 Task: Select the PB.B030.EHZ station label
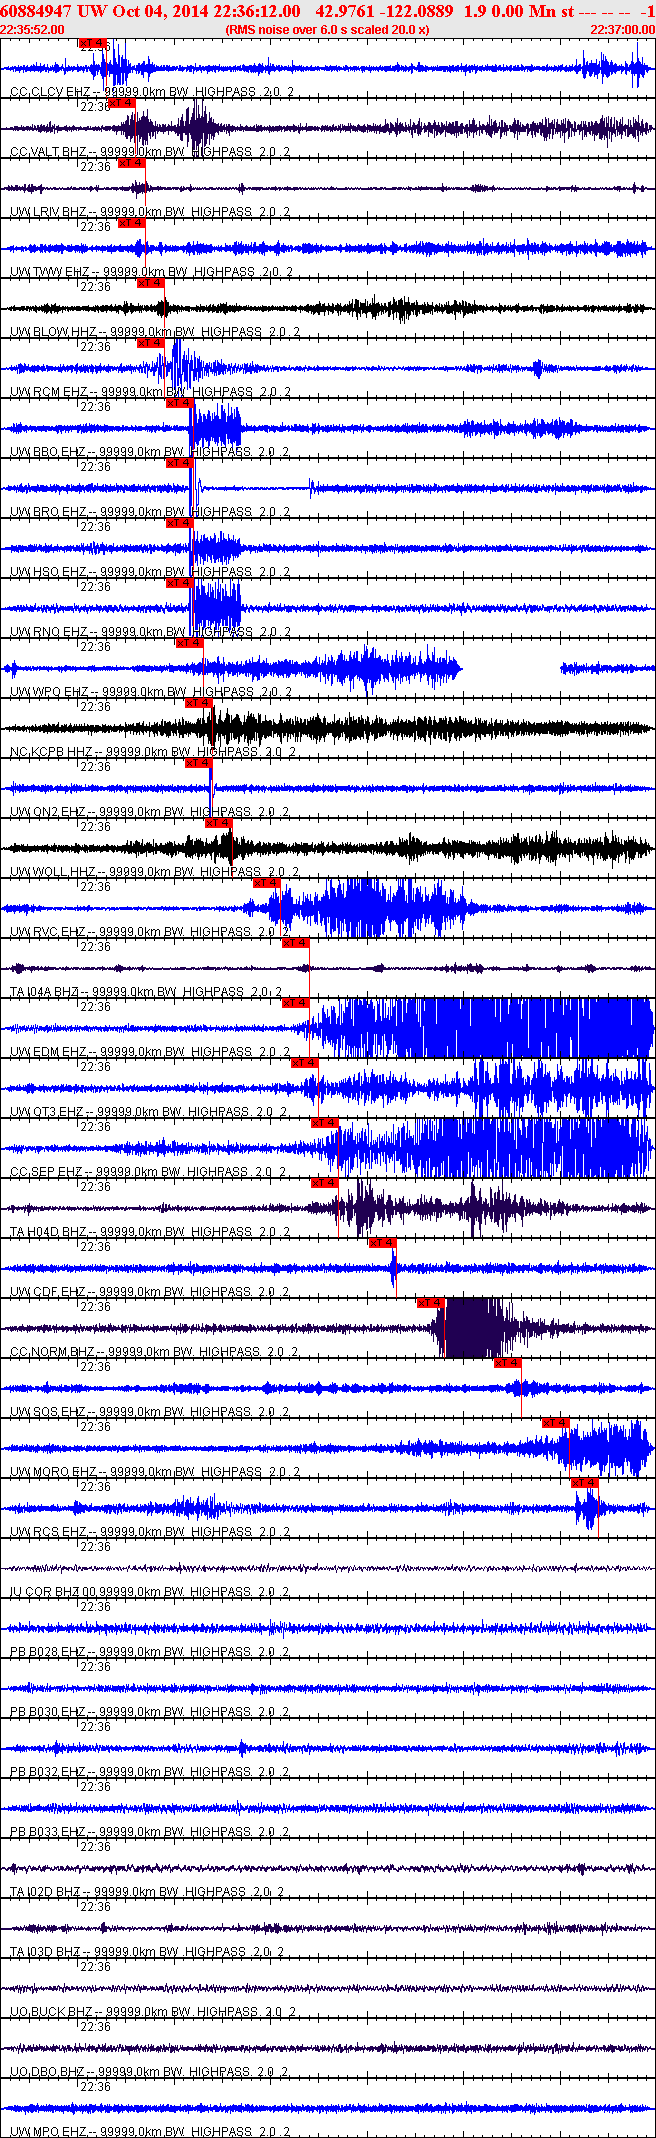click(151, 1712)
